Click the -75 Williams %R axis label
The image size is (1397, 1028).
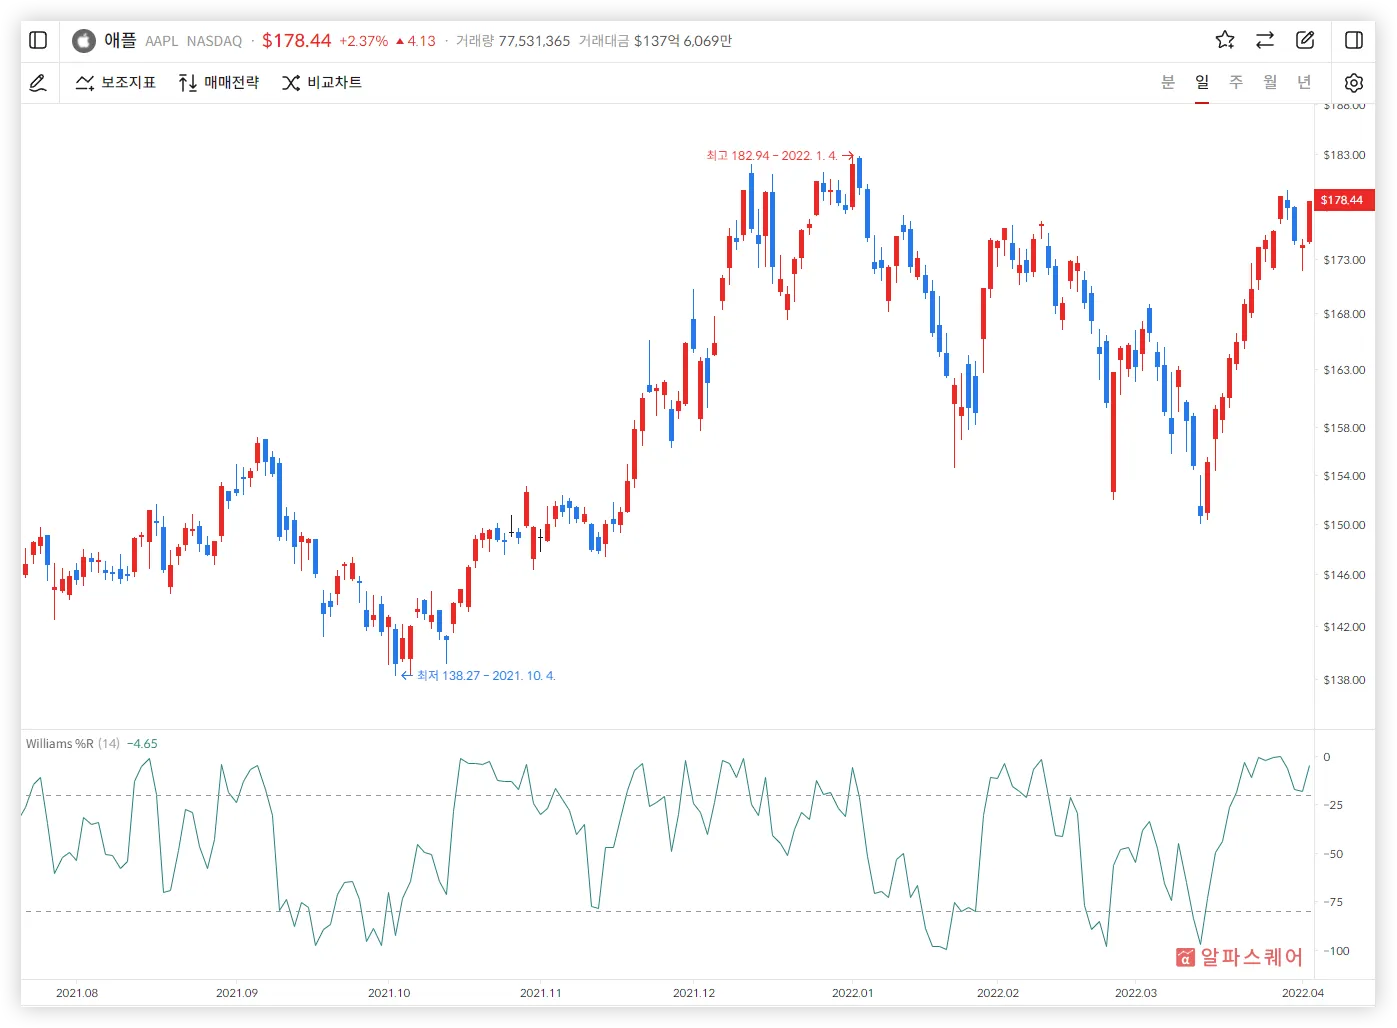[1333, 902]
